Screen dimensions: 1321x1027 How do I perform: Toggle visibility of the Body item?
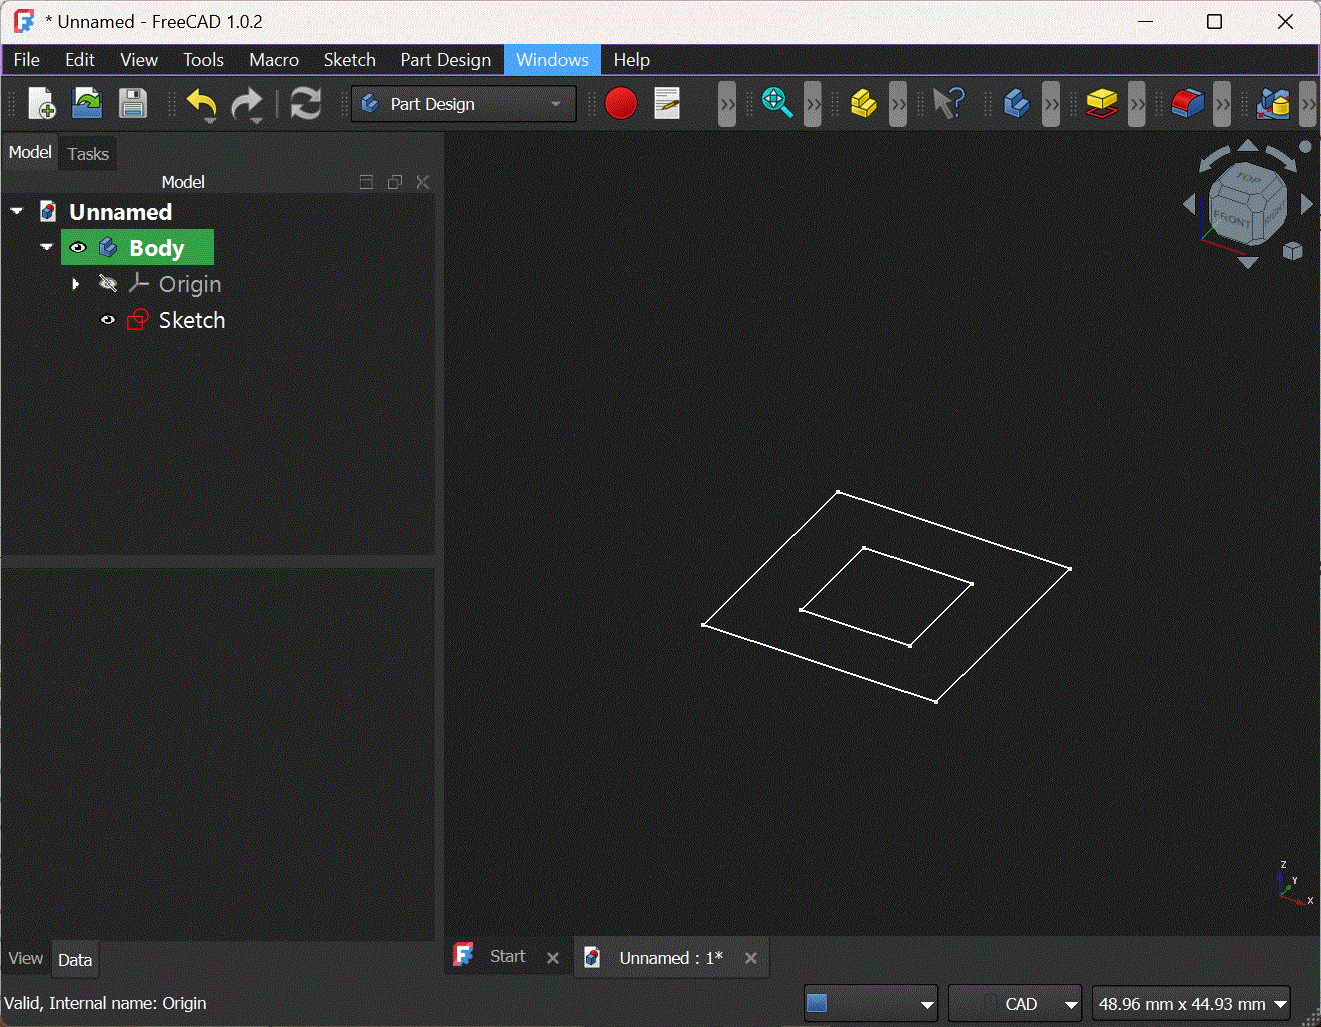pyautogui.click(x=78, y=247)
